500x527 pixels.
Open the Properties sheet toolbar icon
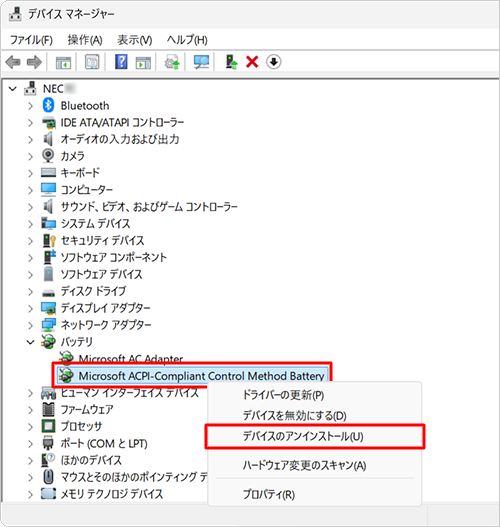click(x=92, y=62)
